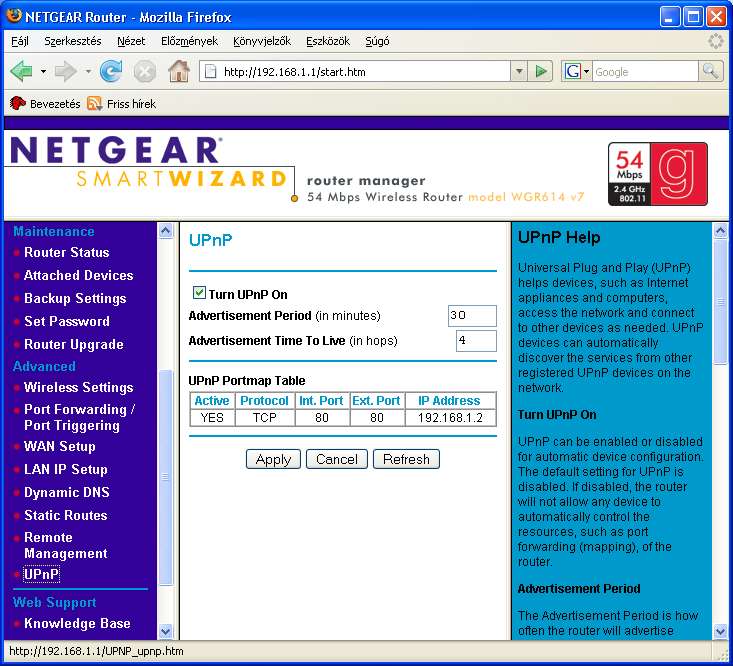
Task: Open Knowledge Base under Web Support
Action: [x=77, y=623]
